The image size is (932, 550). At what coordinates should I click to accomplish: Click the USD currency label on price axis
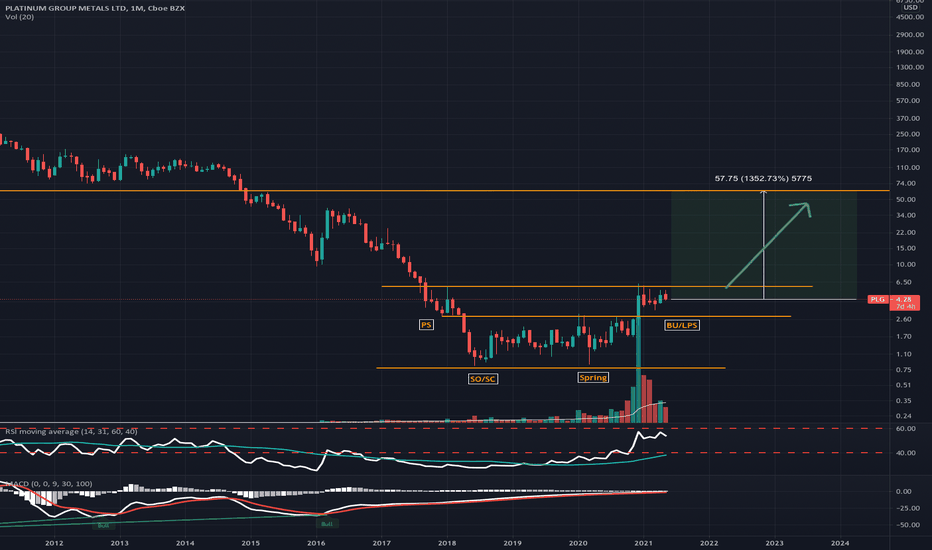click(x=910, y=7)
